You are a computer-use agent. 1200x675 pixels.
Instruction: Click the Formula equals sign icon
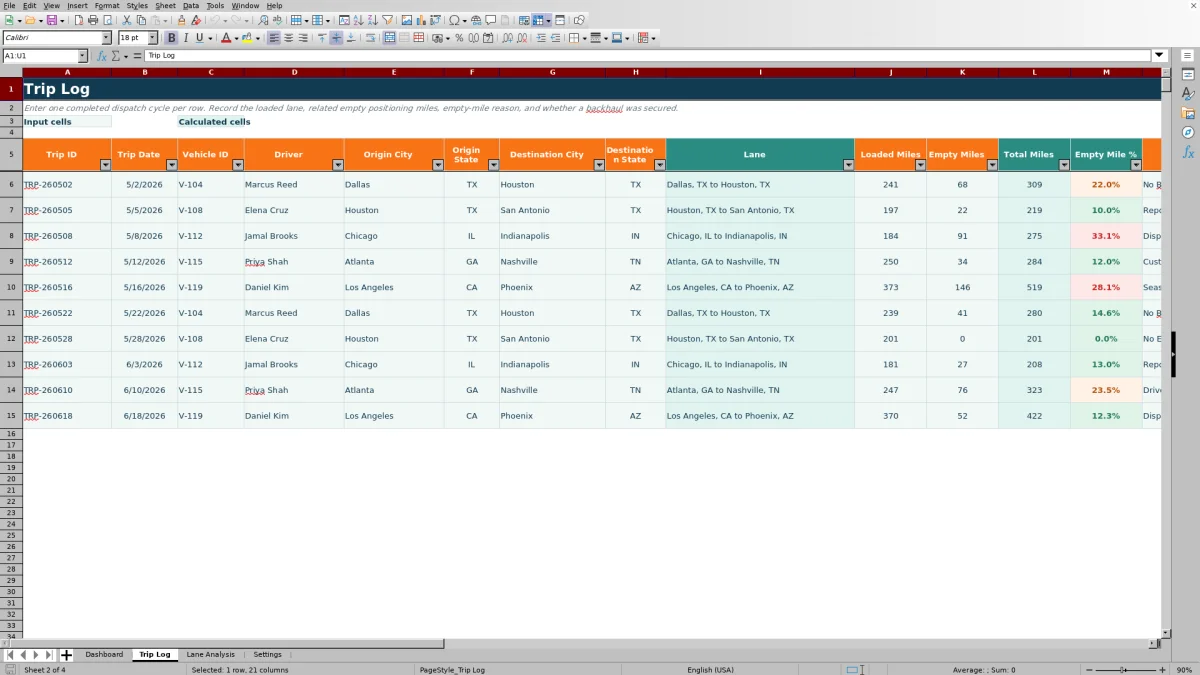click(x=138, y=56)
